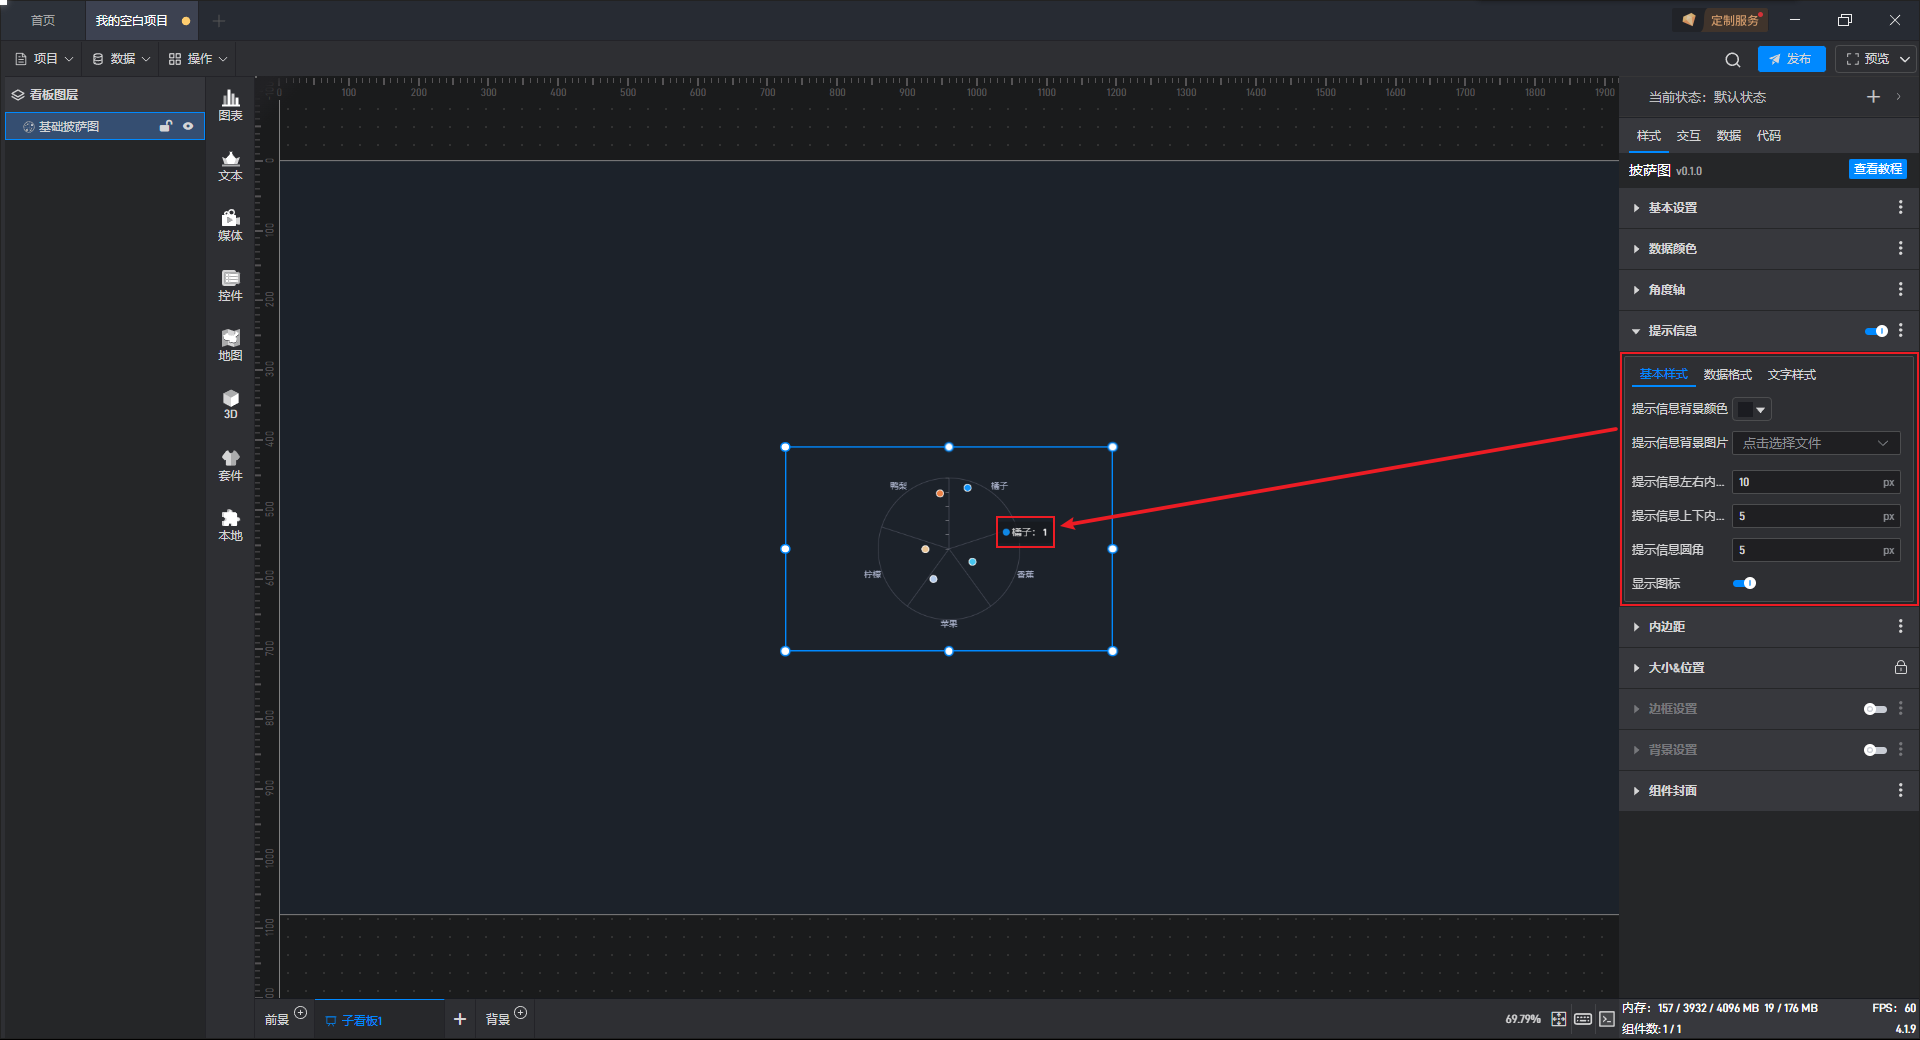Click the 提示信息圆角 radius field
1920x1040 pixels.
pos(1816,550)
